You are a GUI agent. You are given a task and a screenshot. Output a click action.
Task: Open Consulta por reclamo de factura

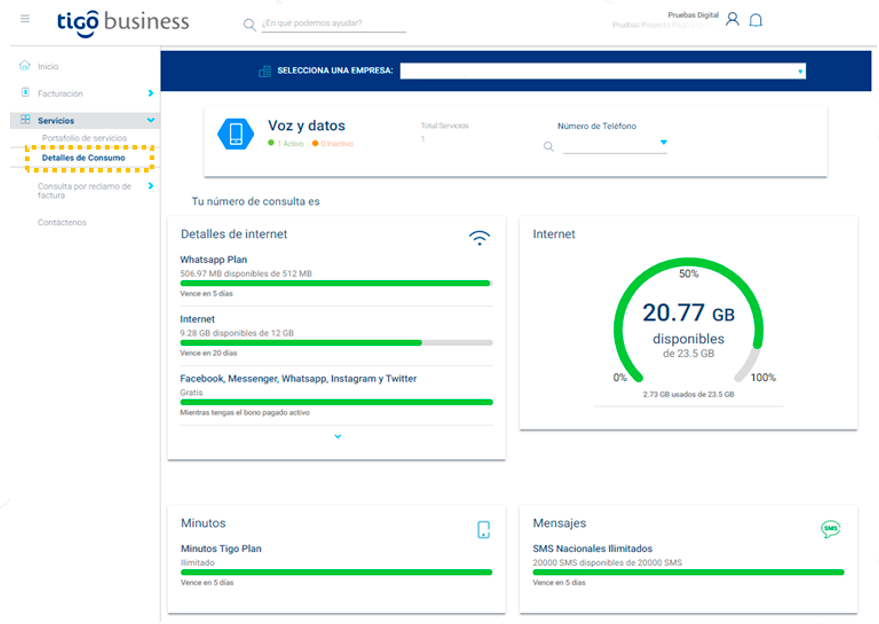(84, 191)
